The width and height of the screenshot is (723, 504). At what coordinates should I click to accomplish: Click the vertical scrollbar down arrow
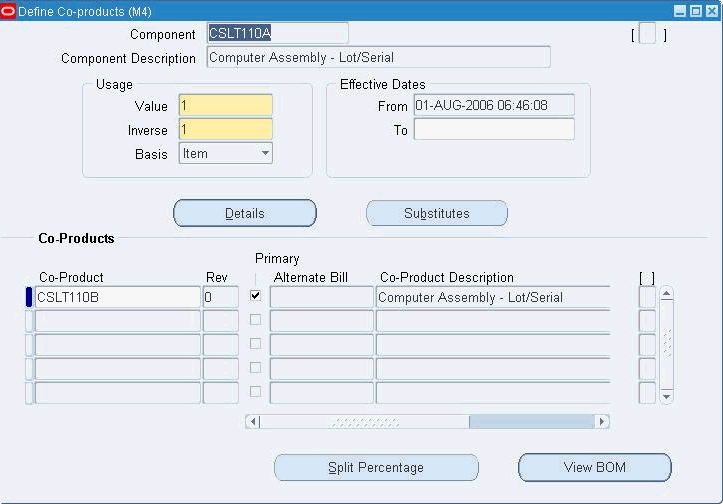click(x=666, y=397)
